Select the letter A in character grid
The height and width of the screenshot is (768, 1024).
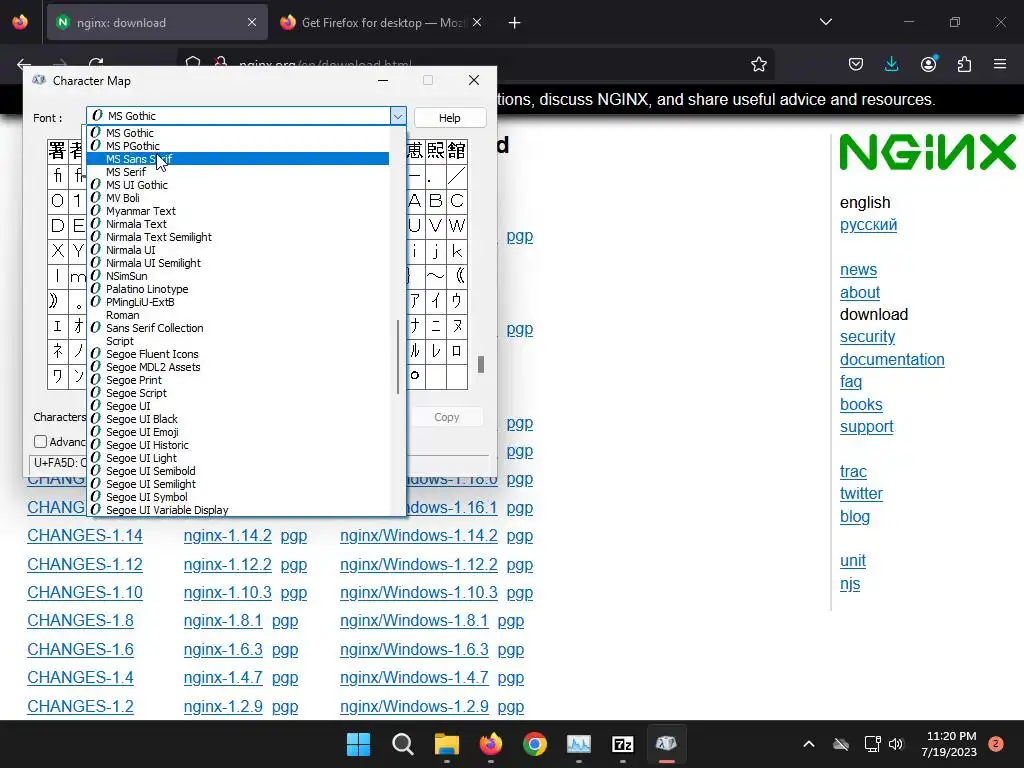click(x=415, y=200)
